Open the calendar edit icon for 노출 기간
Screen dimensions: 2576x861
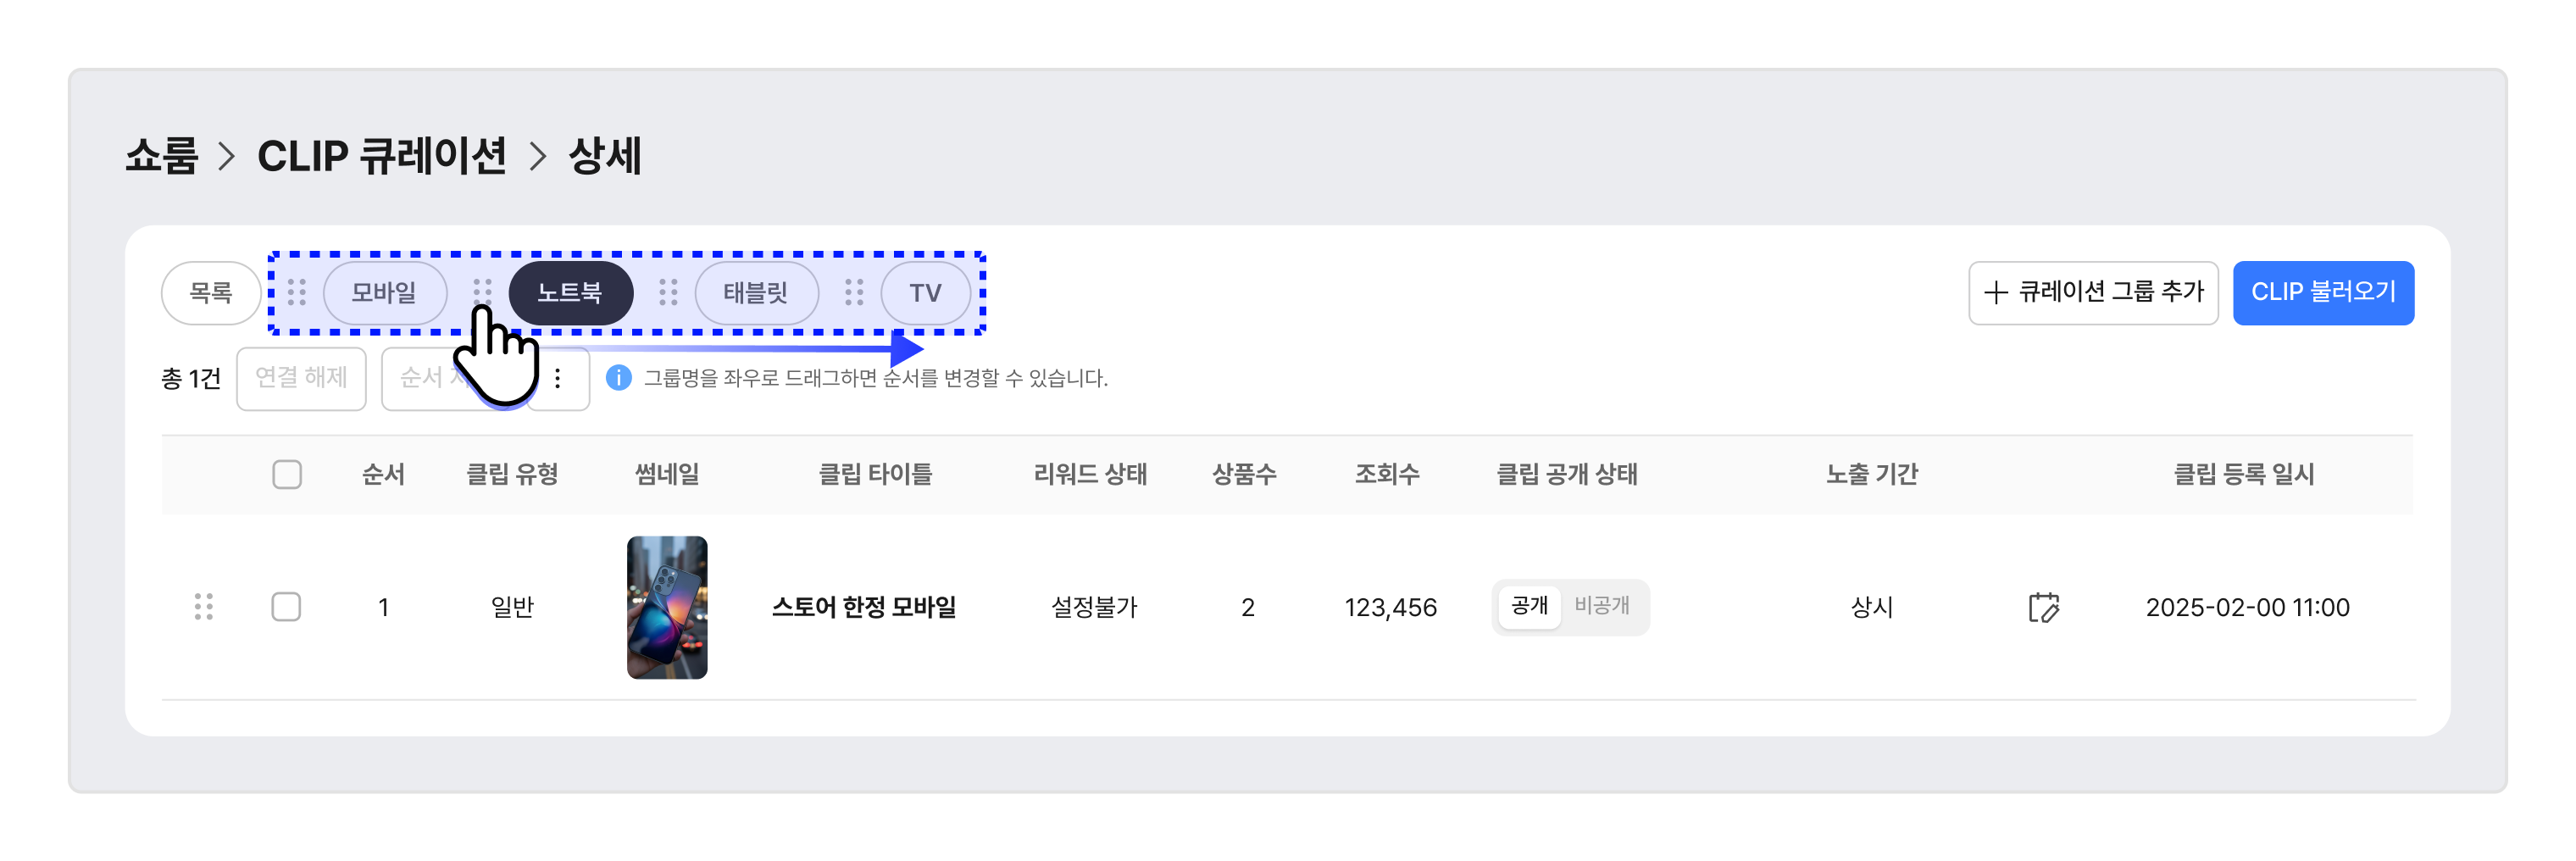coord(2044,607)
